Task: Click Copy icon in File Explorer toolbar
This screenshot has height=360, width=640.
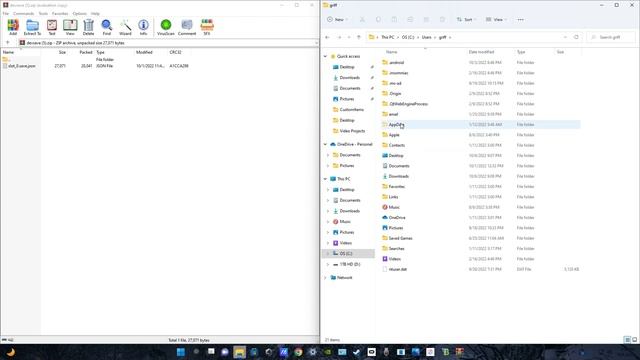Action: point(378,20)
